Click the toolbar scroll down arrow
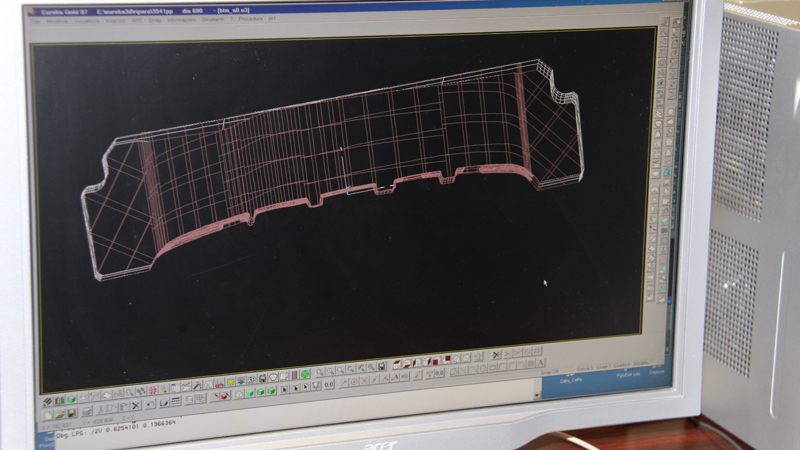The image size is (800, 450). (537, 395)
